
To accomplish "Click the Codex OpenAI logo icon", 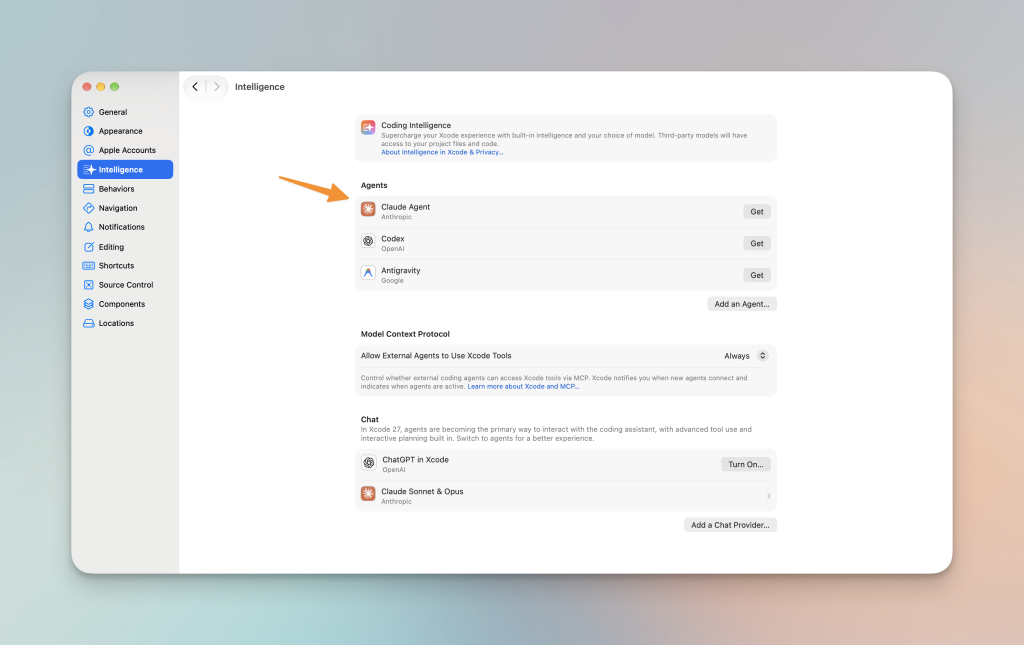I will tap(368, 241).
